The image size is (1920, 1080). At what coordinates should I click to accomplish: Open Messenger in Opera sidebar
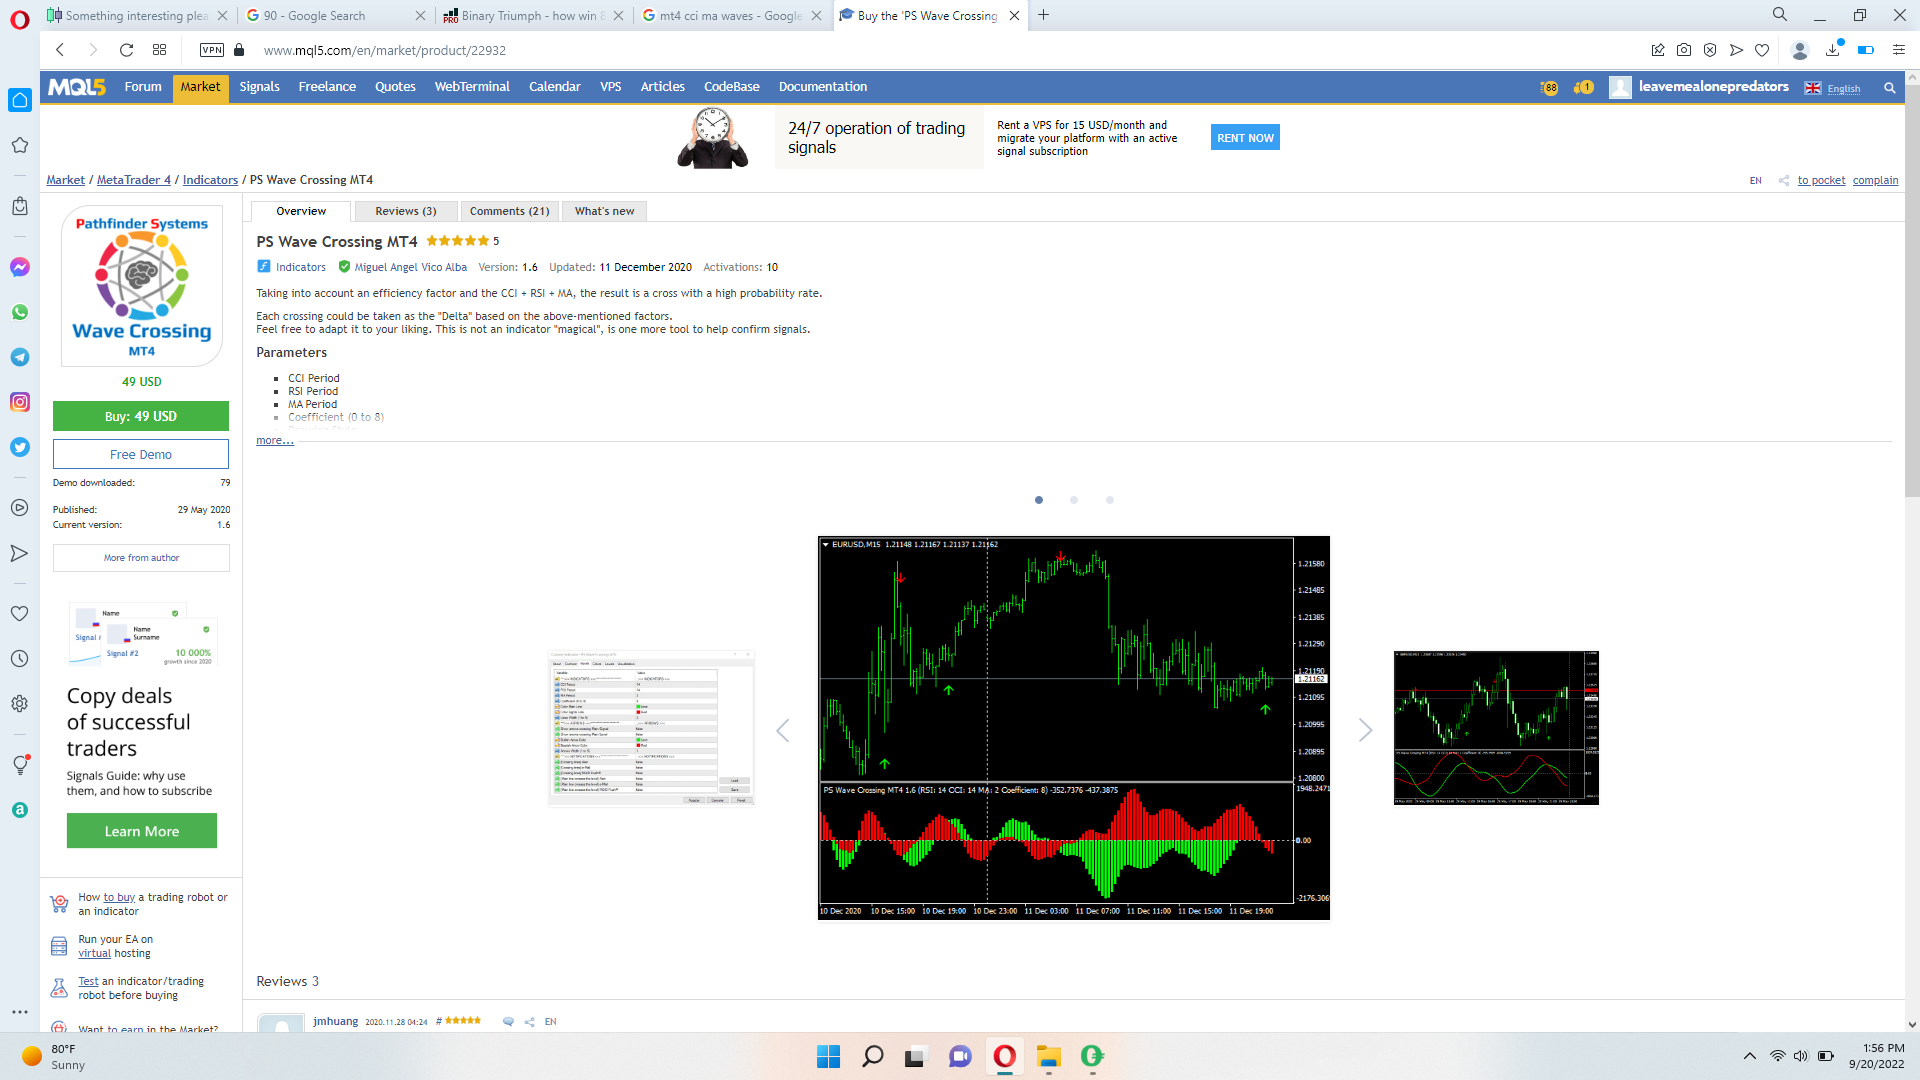(x=20, y=267)
